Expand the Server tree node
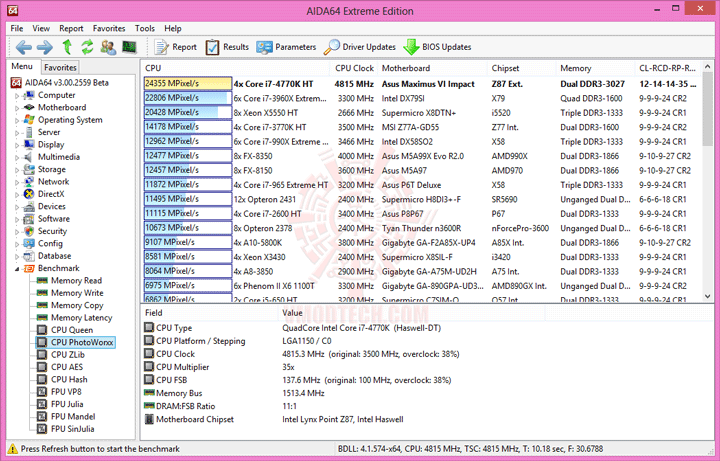This screenshot has width=720, height=461. click(x=17, y=133)
